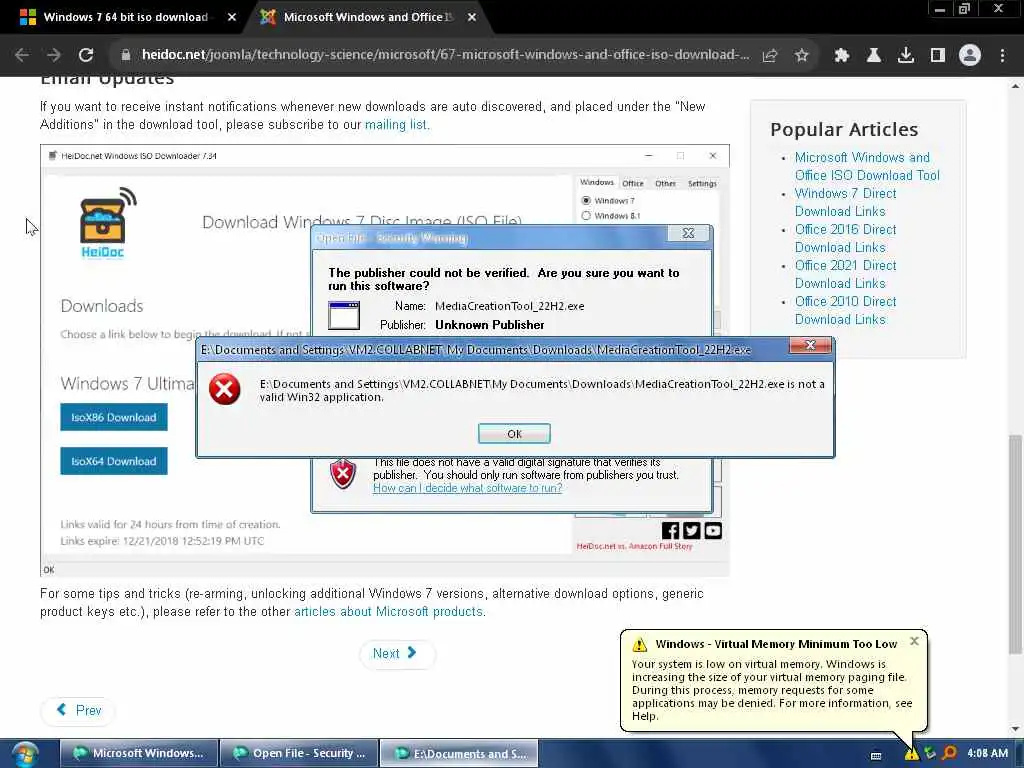Switch to Open File - Security taskbar button
Screen dimensions: 1024x768
(x=300, y=754)
